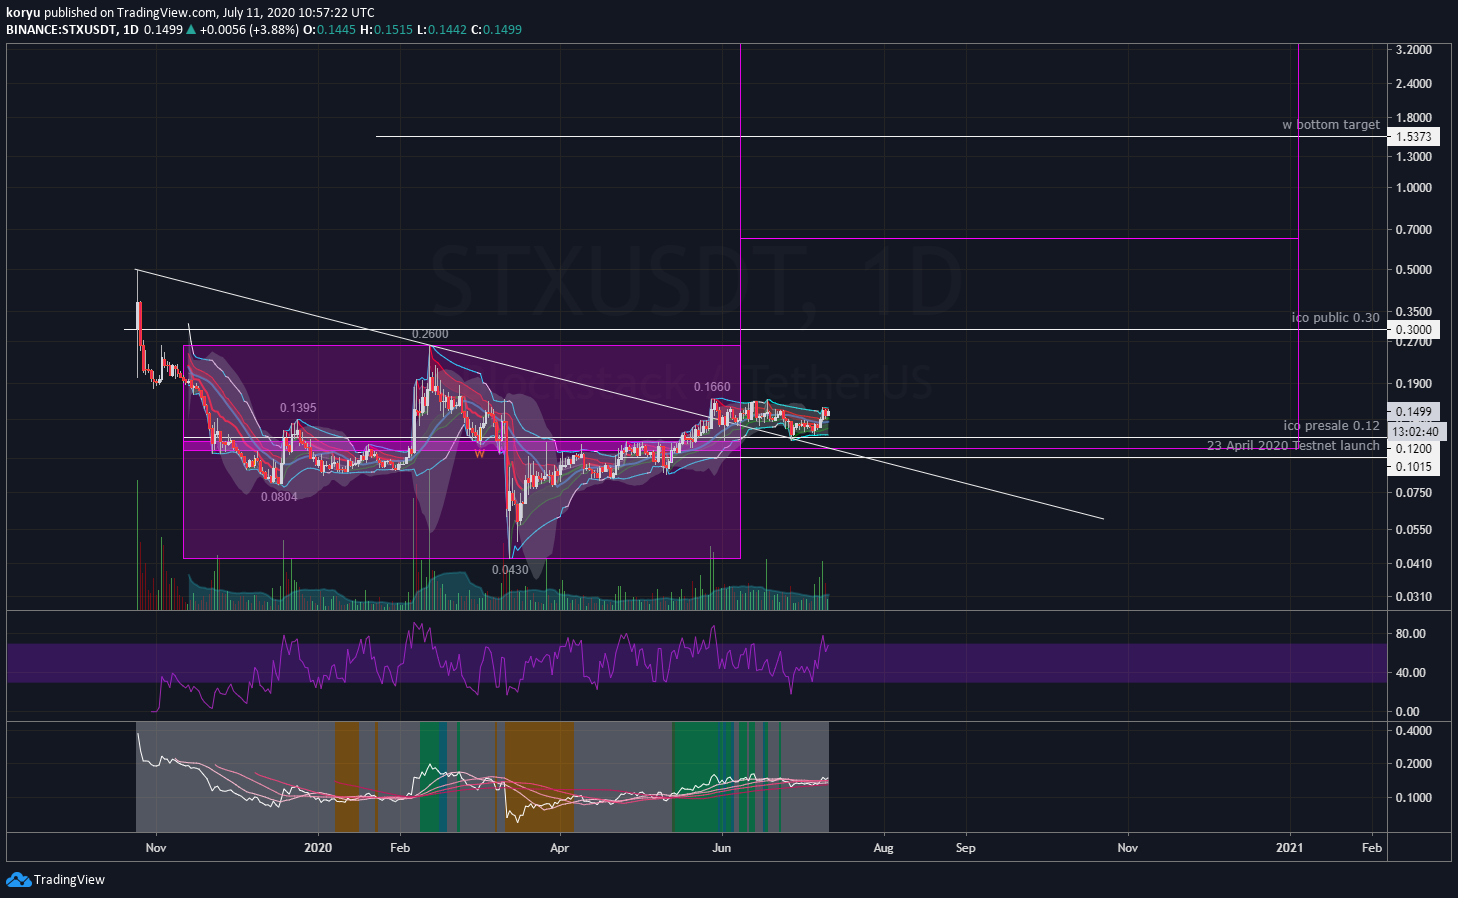Select 0.5000 on the price axis

(1413, 270)
